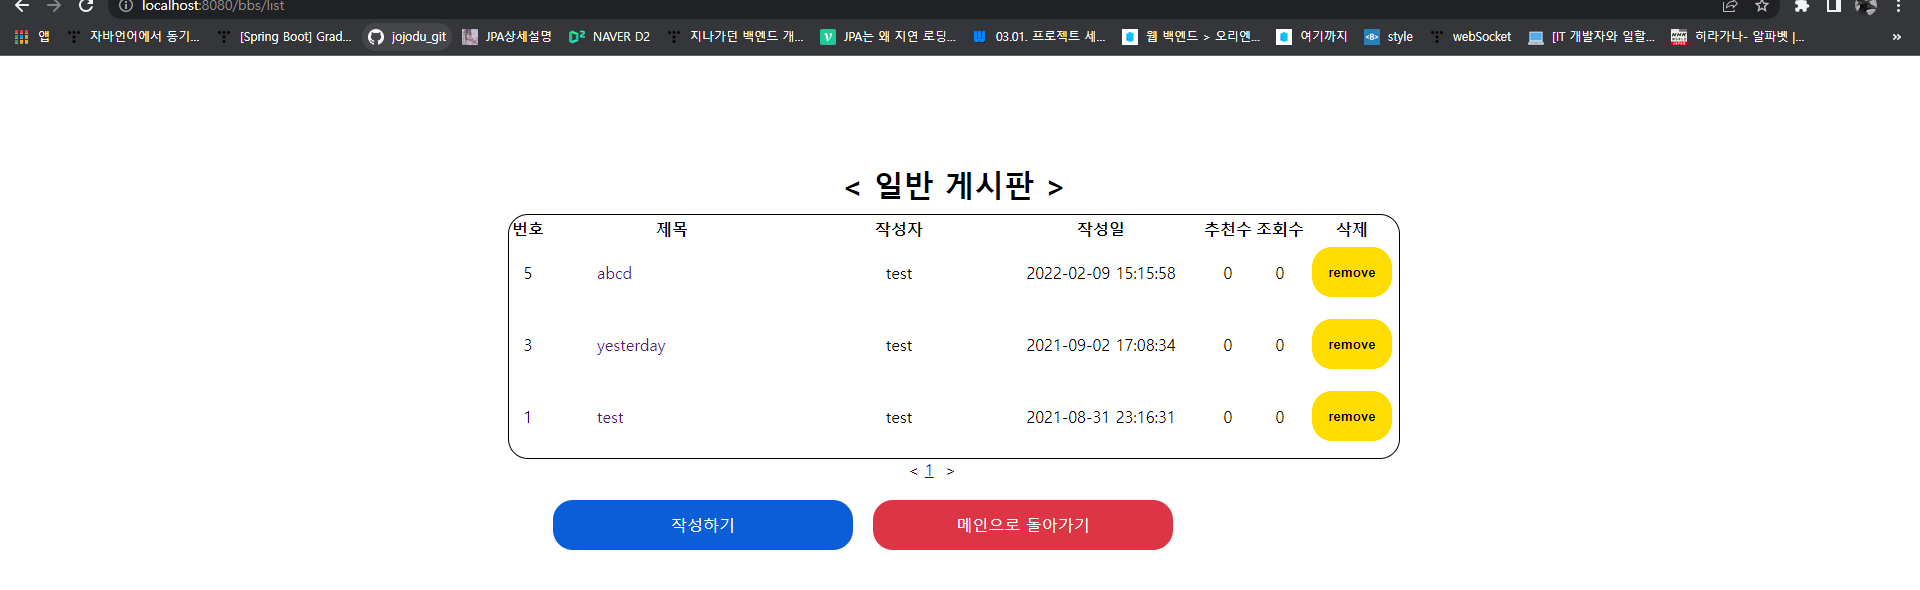The width and height of the screenshot is (1920, 590).
Task: Open the post titled yesterday
Action: click(631, 346)
